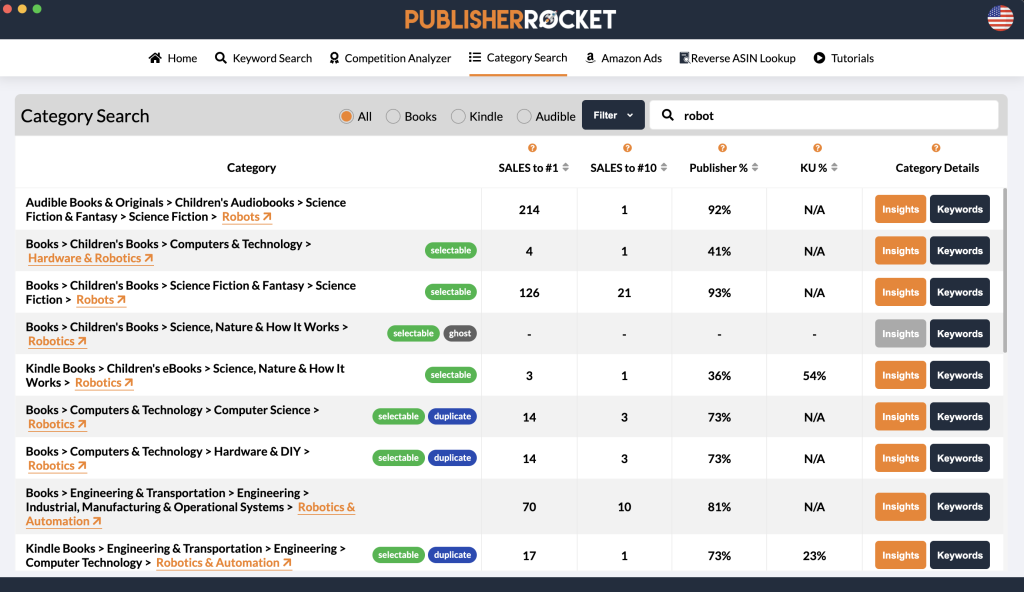Image resolution: width=1024 pixels, height=592 pixels.
Task: Click the help icon above Category Details
Action: [936, 149]
